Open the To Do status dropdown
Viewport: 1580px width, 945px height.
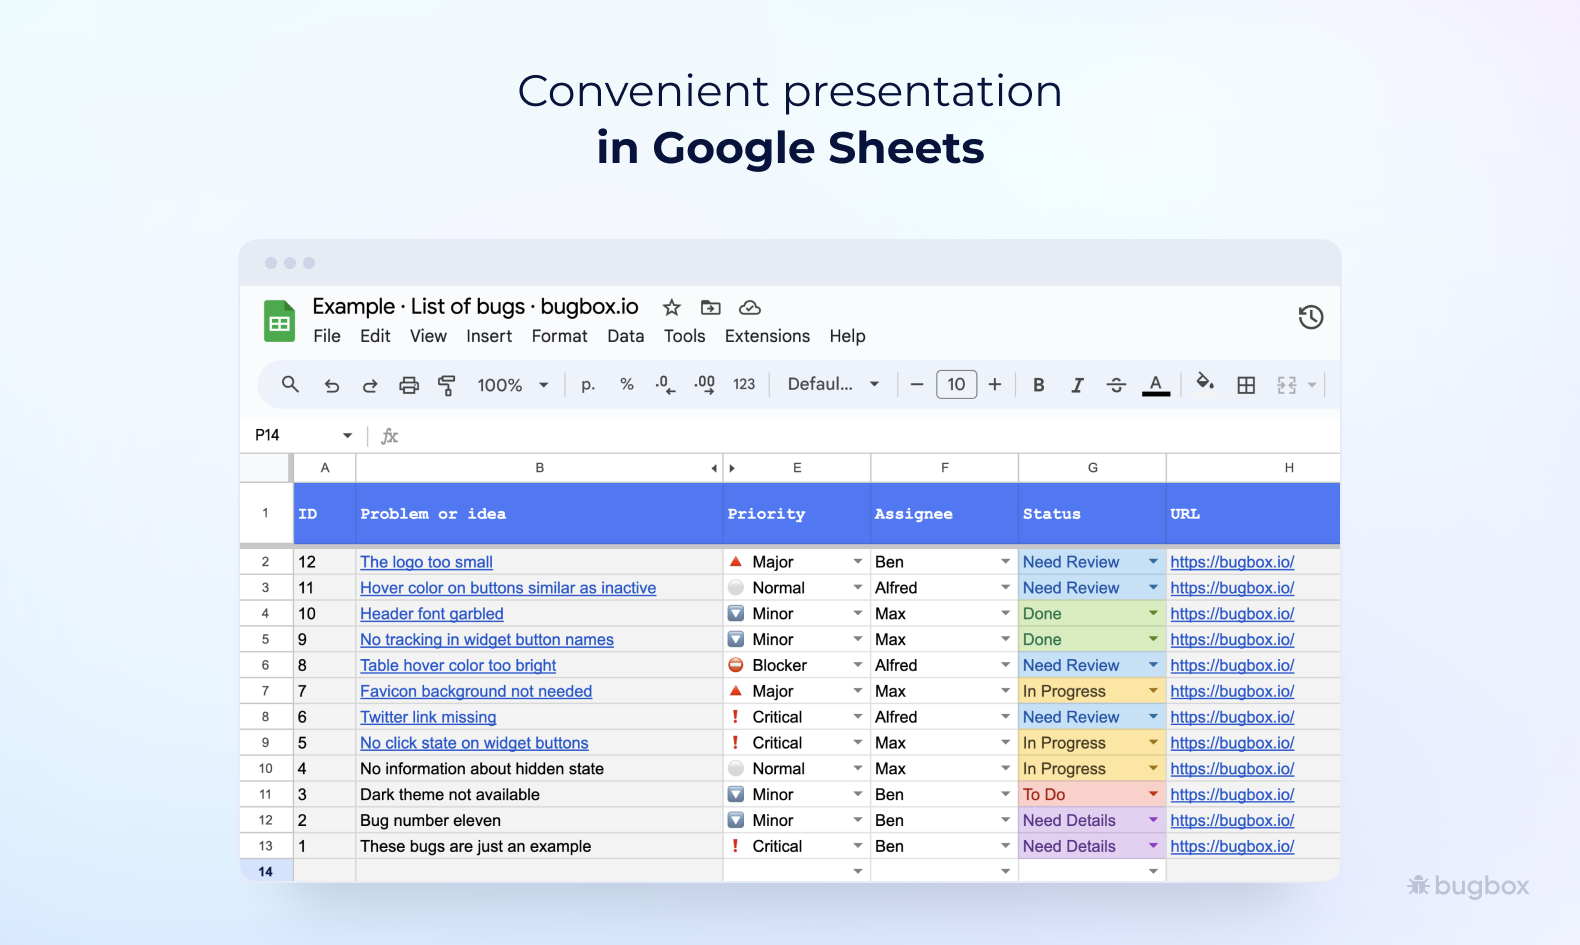[1153, 794]
